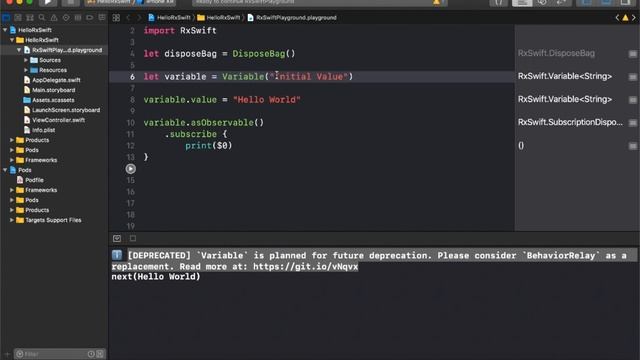This screenshot has height=360, width=640.
Task: Collapse the RxSwiftPlay...d.playground item
Action: 19,50
